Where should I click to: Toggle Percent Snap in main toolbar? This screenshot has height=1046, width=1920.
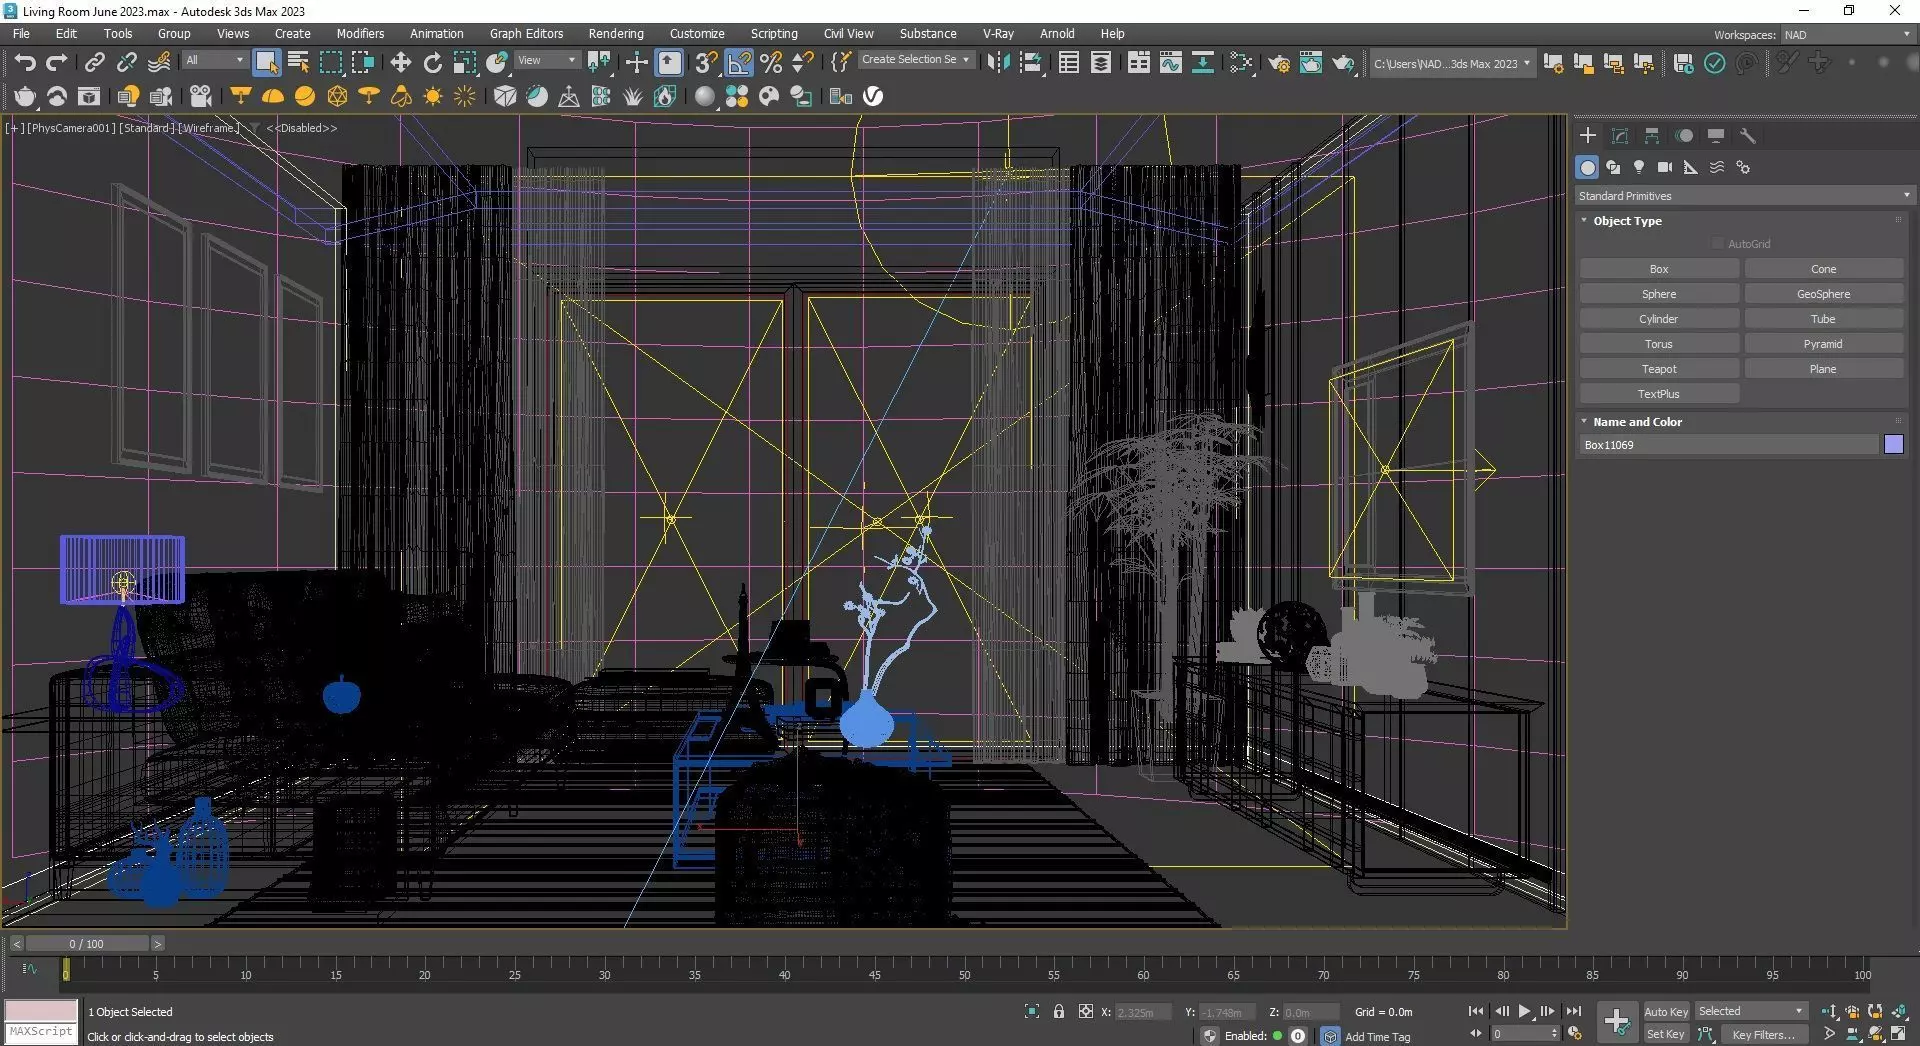(771, 63)
